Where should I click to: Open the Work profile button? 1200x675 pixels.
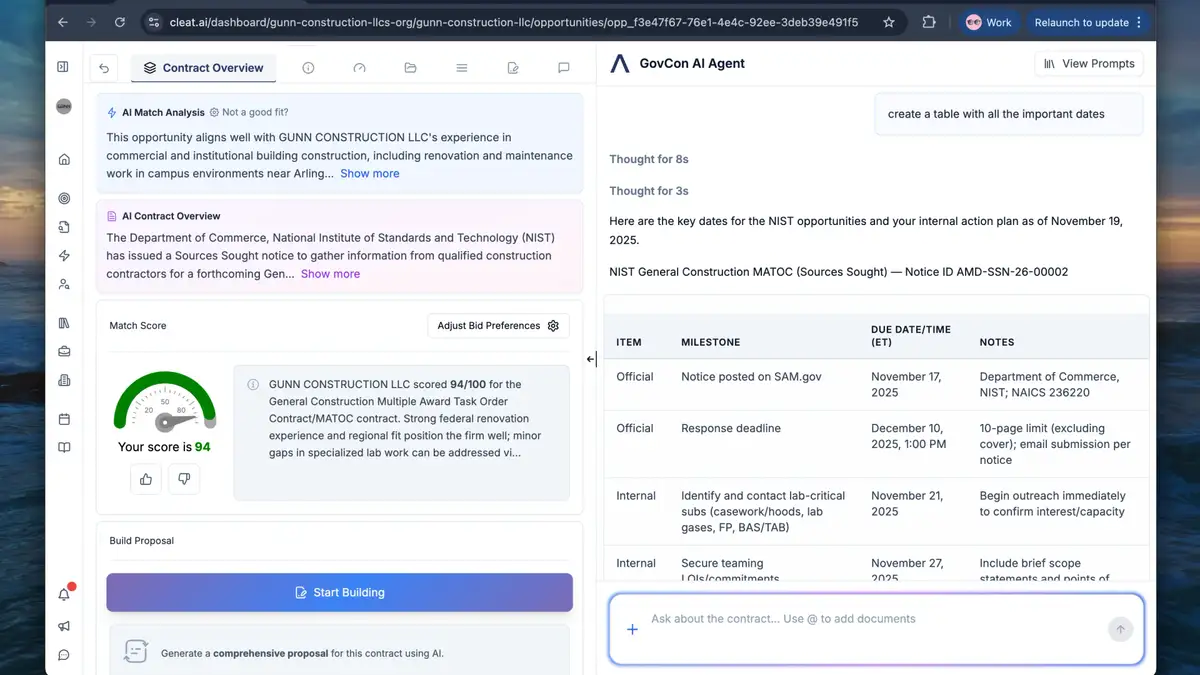pyautogui.click(x=988, y=22)
